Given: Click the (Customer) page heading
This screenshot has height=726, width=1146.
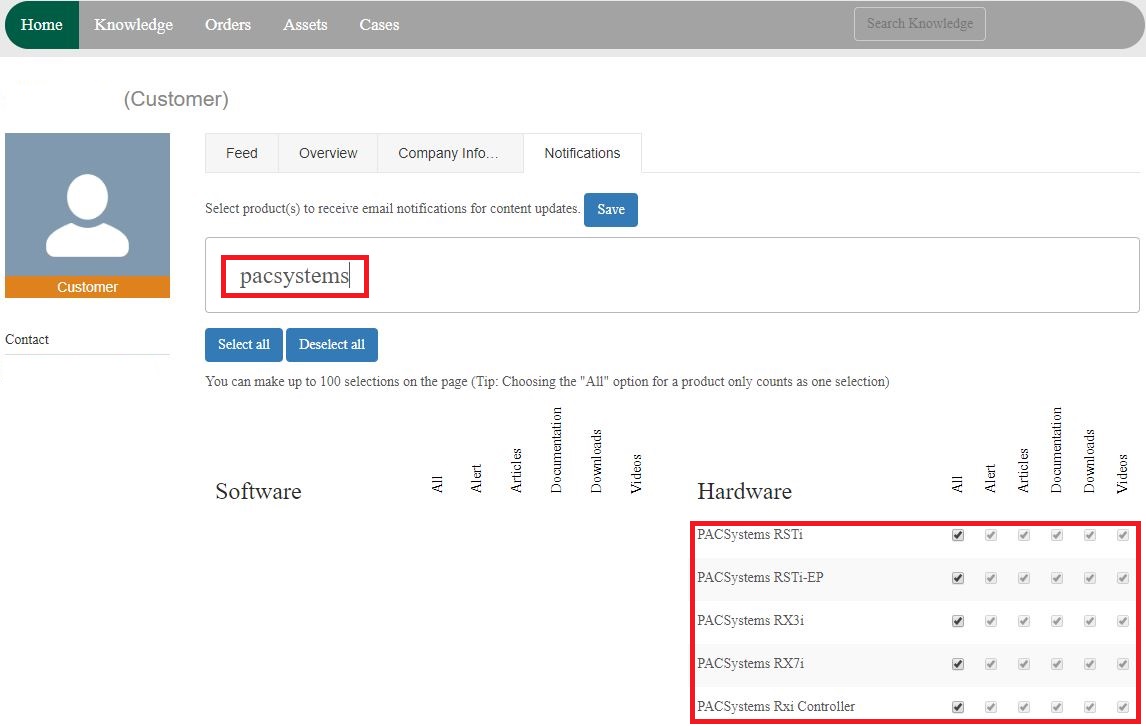Looking at the screenshot, I should coord(176,99).
